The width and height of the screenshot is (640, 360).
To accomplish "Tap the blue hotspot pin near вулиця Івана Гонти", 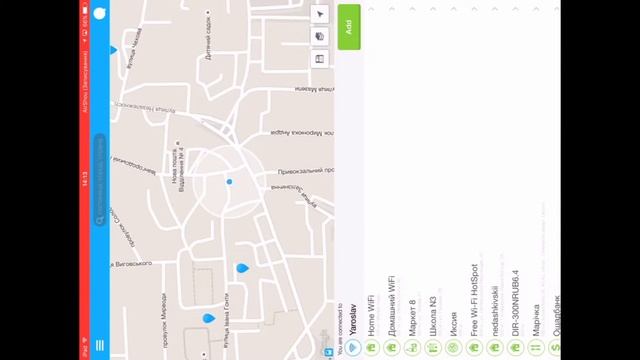I will 209,318.
